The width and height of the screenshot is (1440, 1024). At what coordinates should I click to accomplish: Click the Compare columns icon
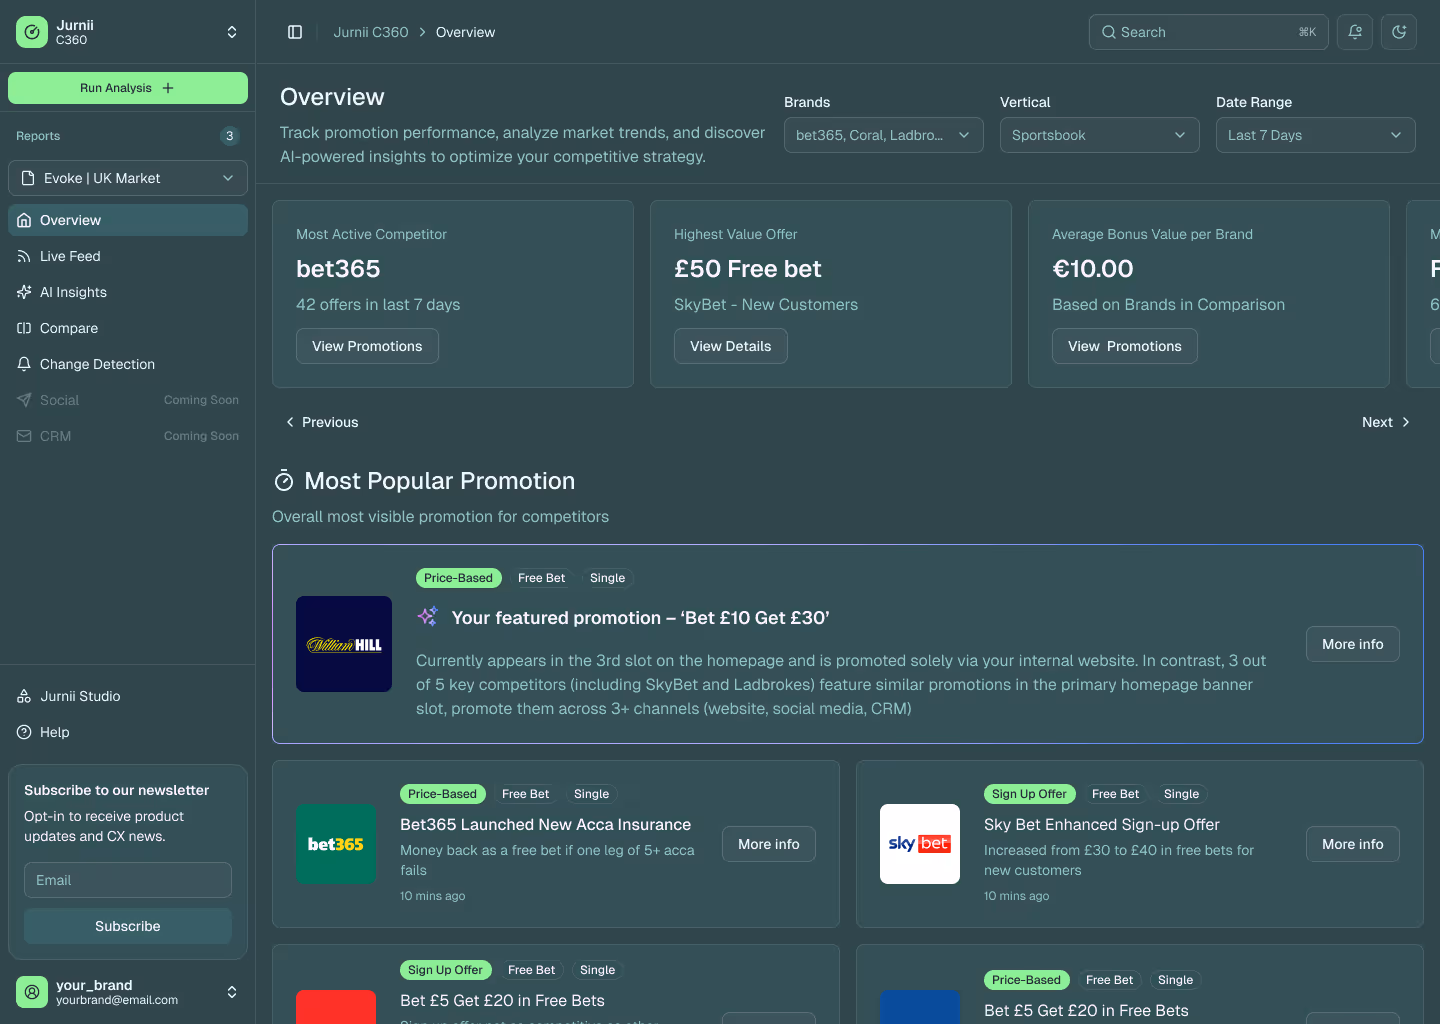point(24,328)
